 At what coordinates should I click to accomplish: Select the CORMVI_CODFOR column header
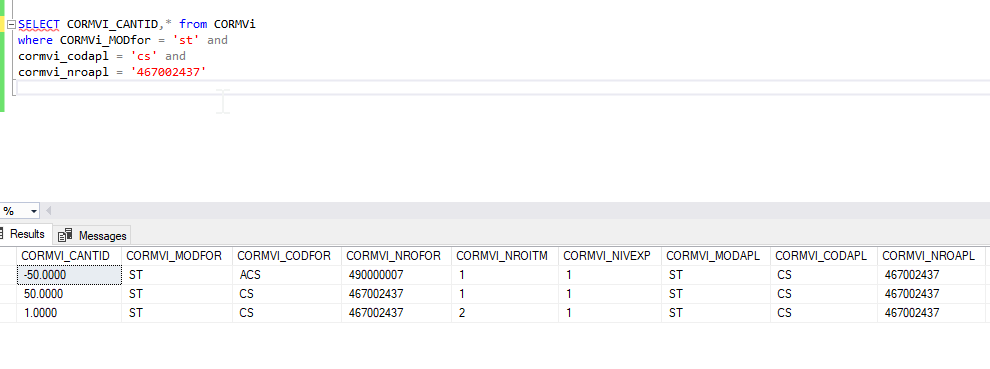pos(287,256)
